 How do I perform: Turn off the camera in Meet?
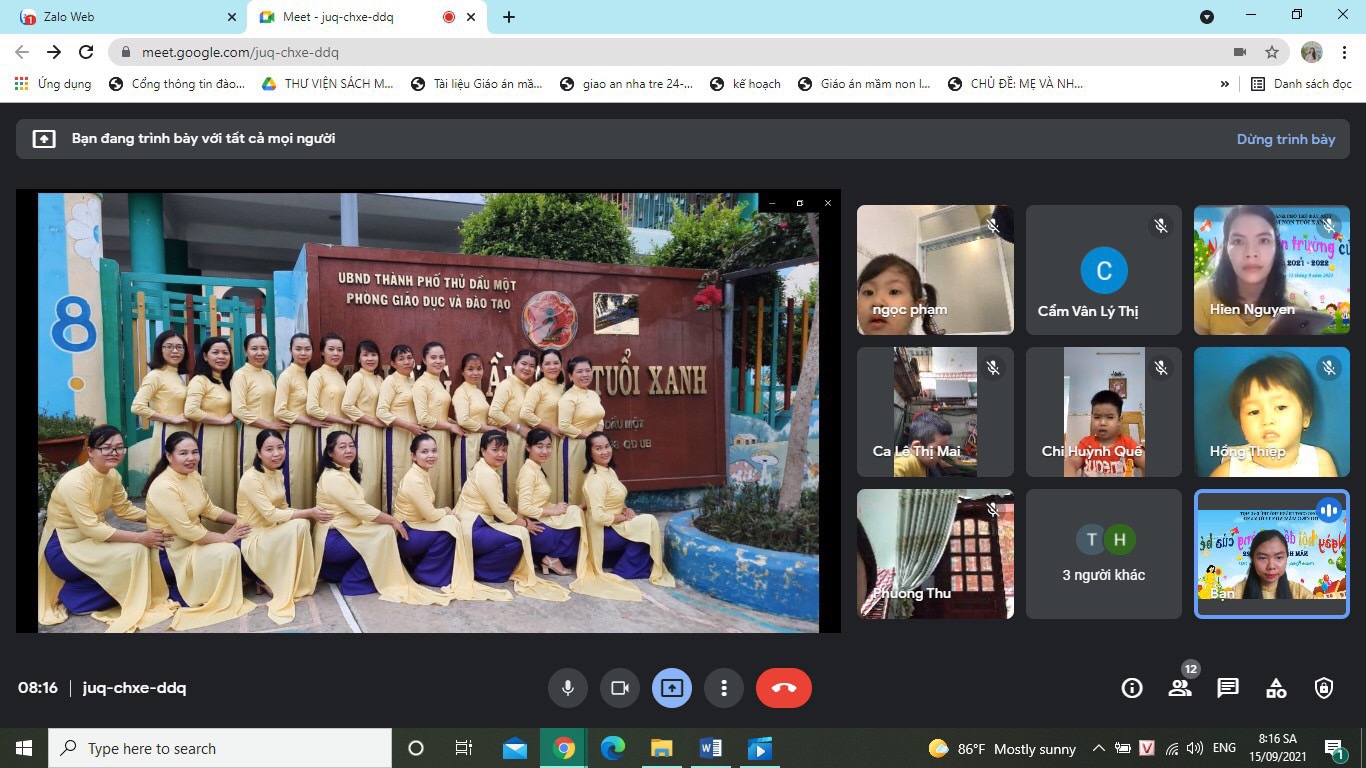(619, 688)
